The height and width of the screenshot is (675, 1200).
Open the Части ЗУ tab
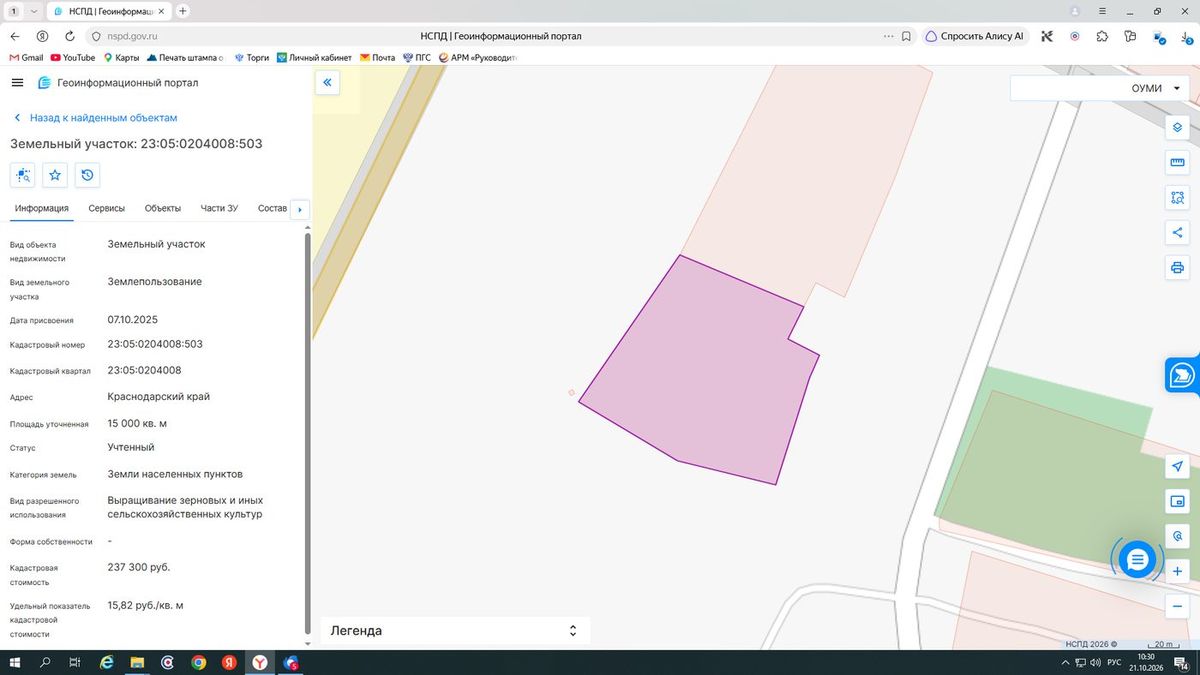pos(219,208)
